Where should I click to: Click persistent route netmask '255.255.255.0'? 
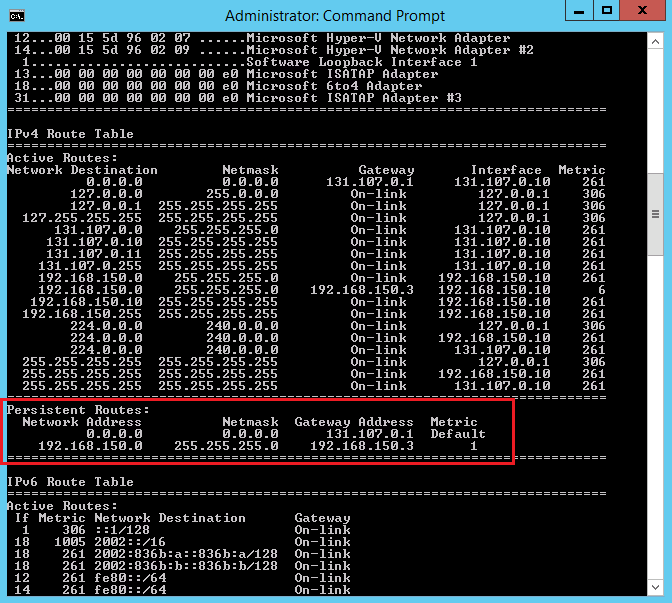(226, 446)
